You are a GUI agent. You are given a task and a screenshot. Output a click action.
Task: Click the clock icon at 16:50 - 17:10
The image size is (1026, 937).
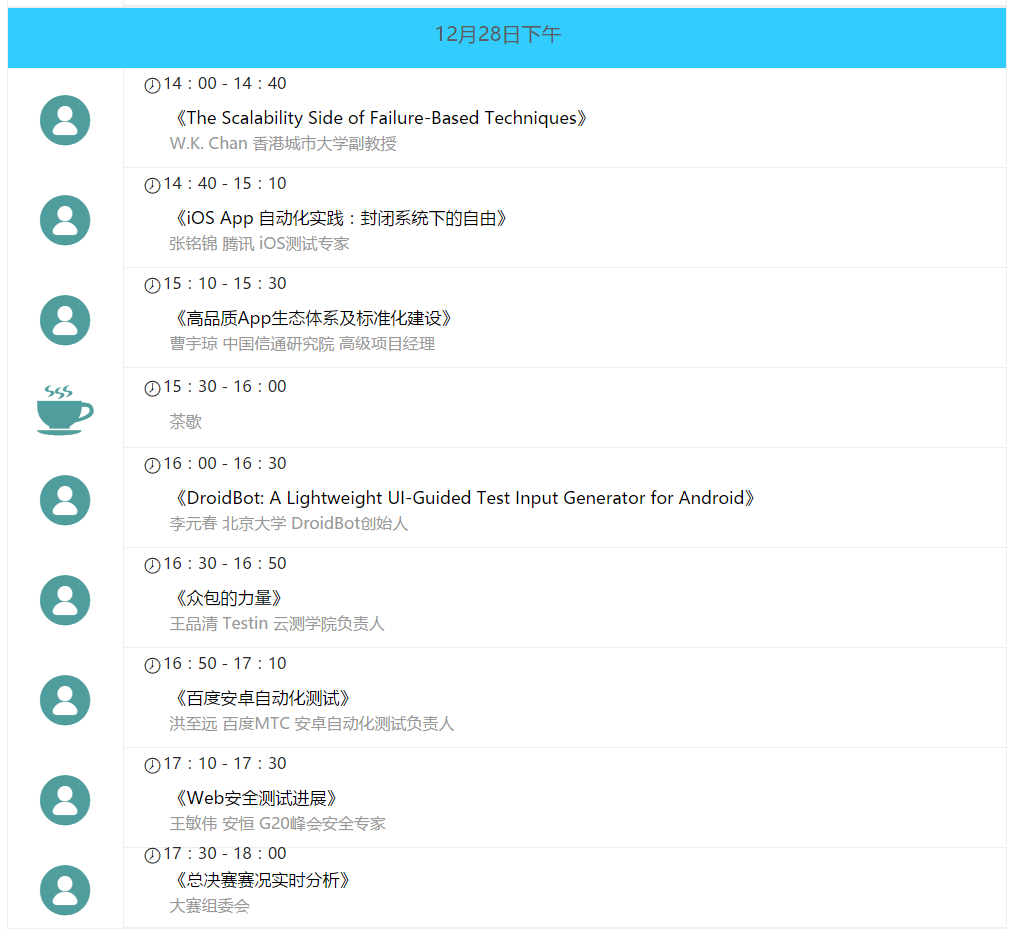[x=152, y=665]
